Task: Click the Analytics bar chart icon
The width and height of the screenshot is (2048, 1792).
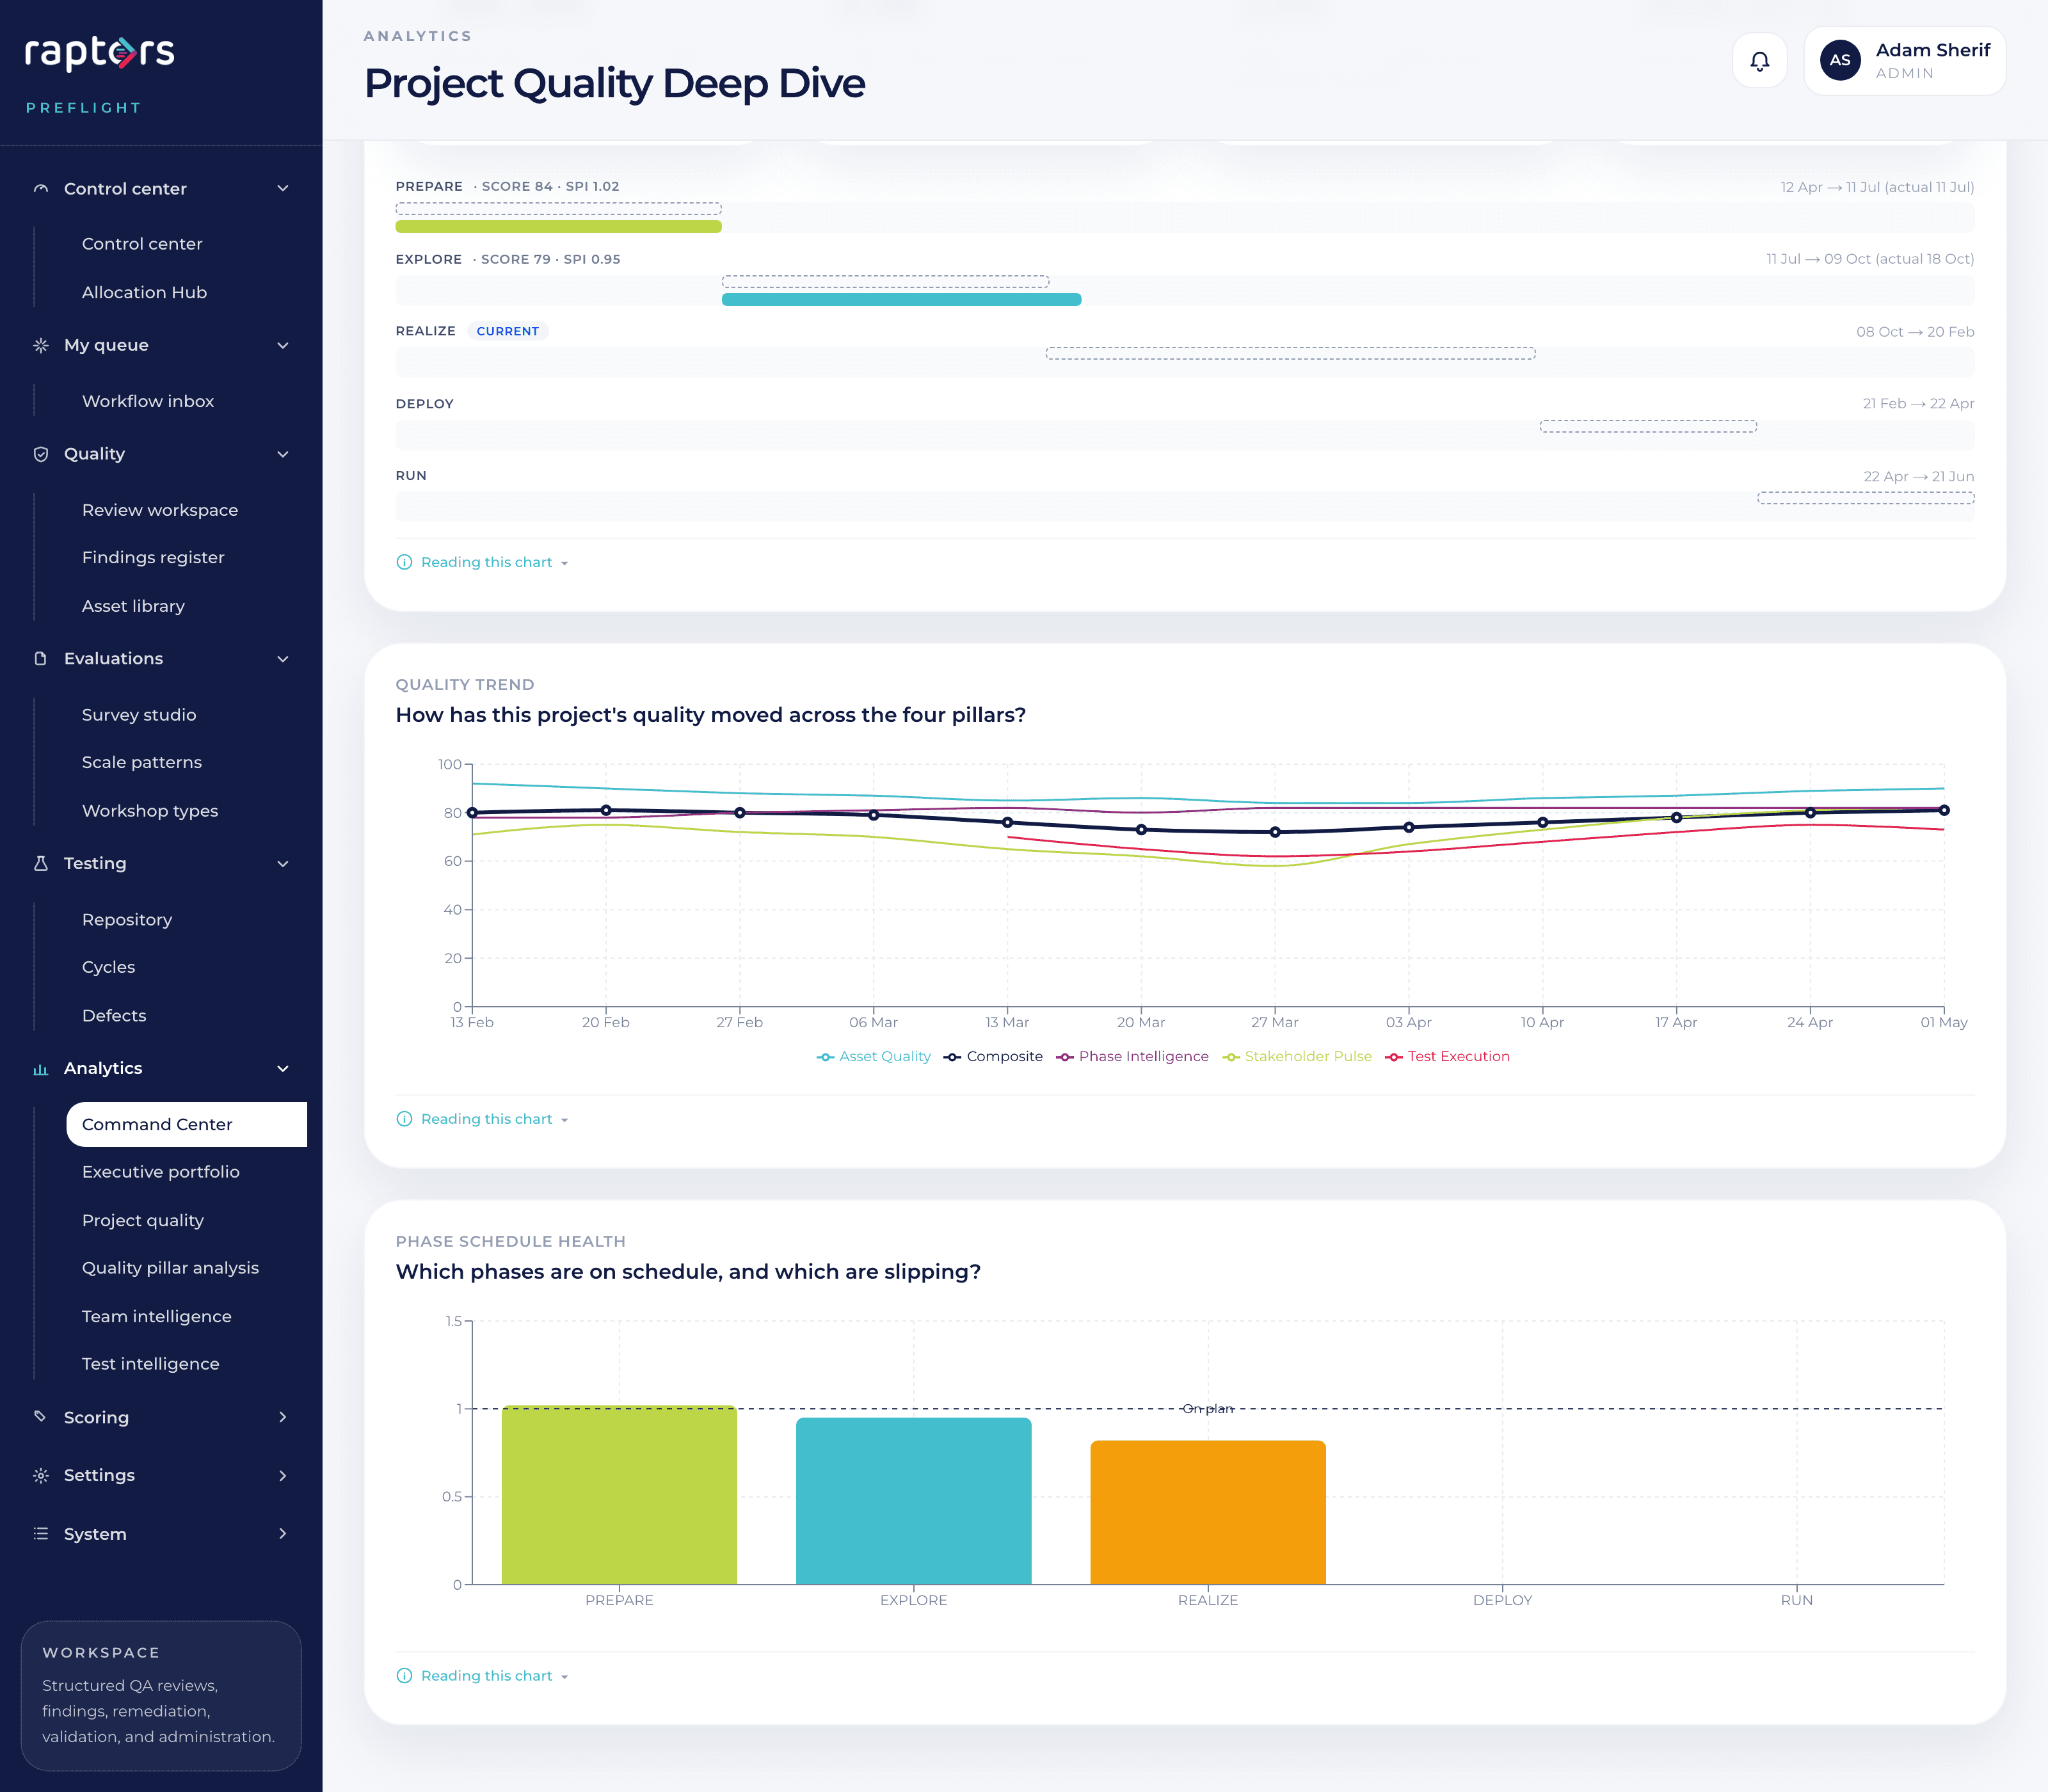Action: click(x=41, y=1069)
